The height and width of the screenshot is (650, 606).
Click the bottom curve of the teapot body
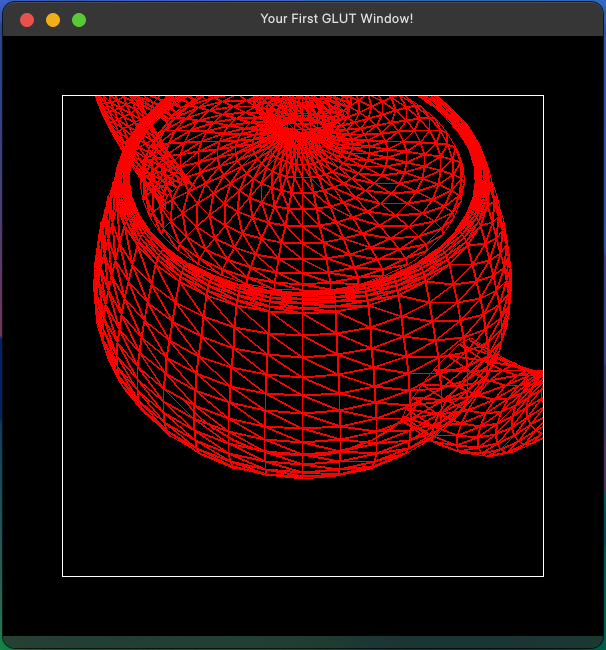pyautogui.click(x=300, y=472)
